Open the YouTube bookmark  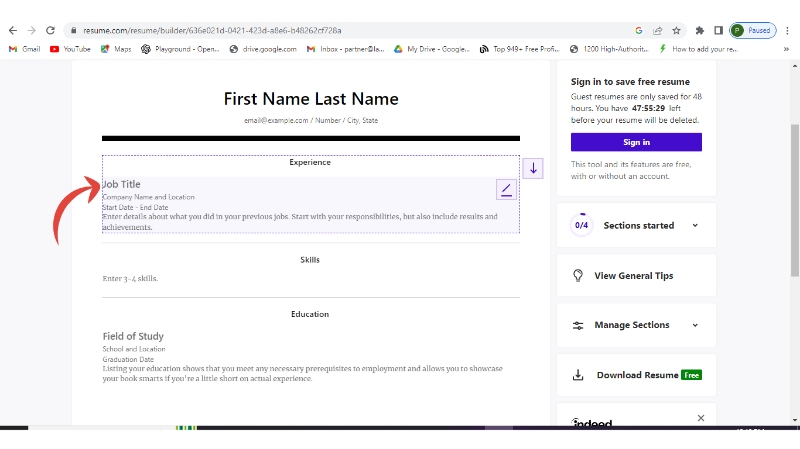coord(70,48)
